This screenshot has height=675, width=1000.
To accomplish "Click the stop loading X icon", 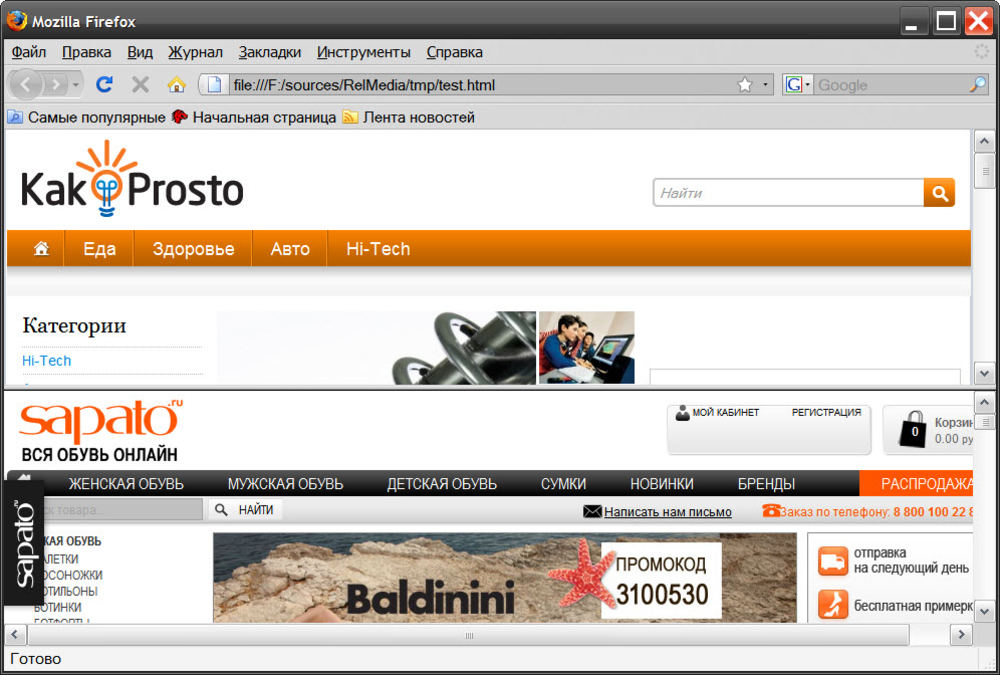I will (x=140, y=85).
